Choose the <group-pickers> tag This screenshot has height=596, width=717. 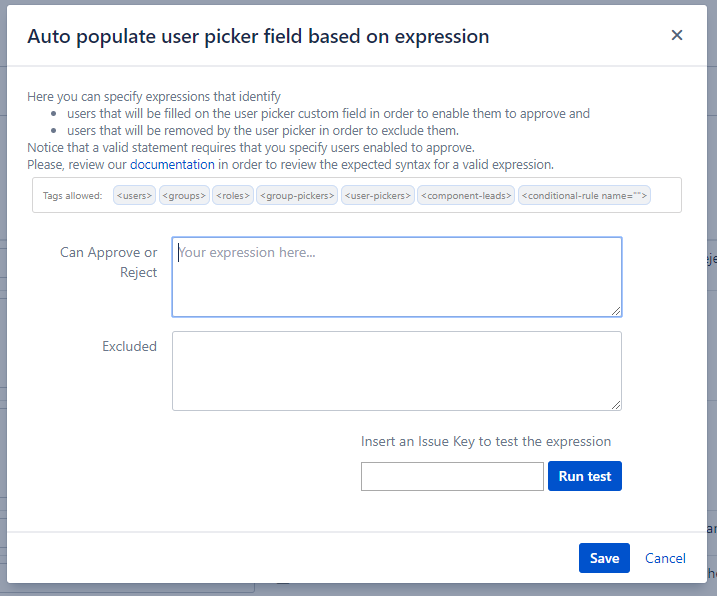tap(296, 196)
